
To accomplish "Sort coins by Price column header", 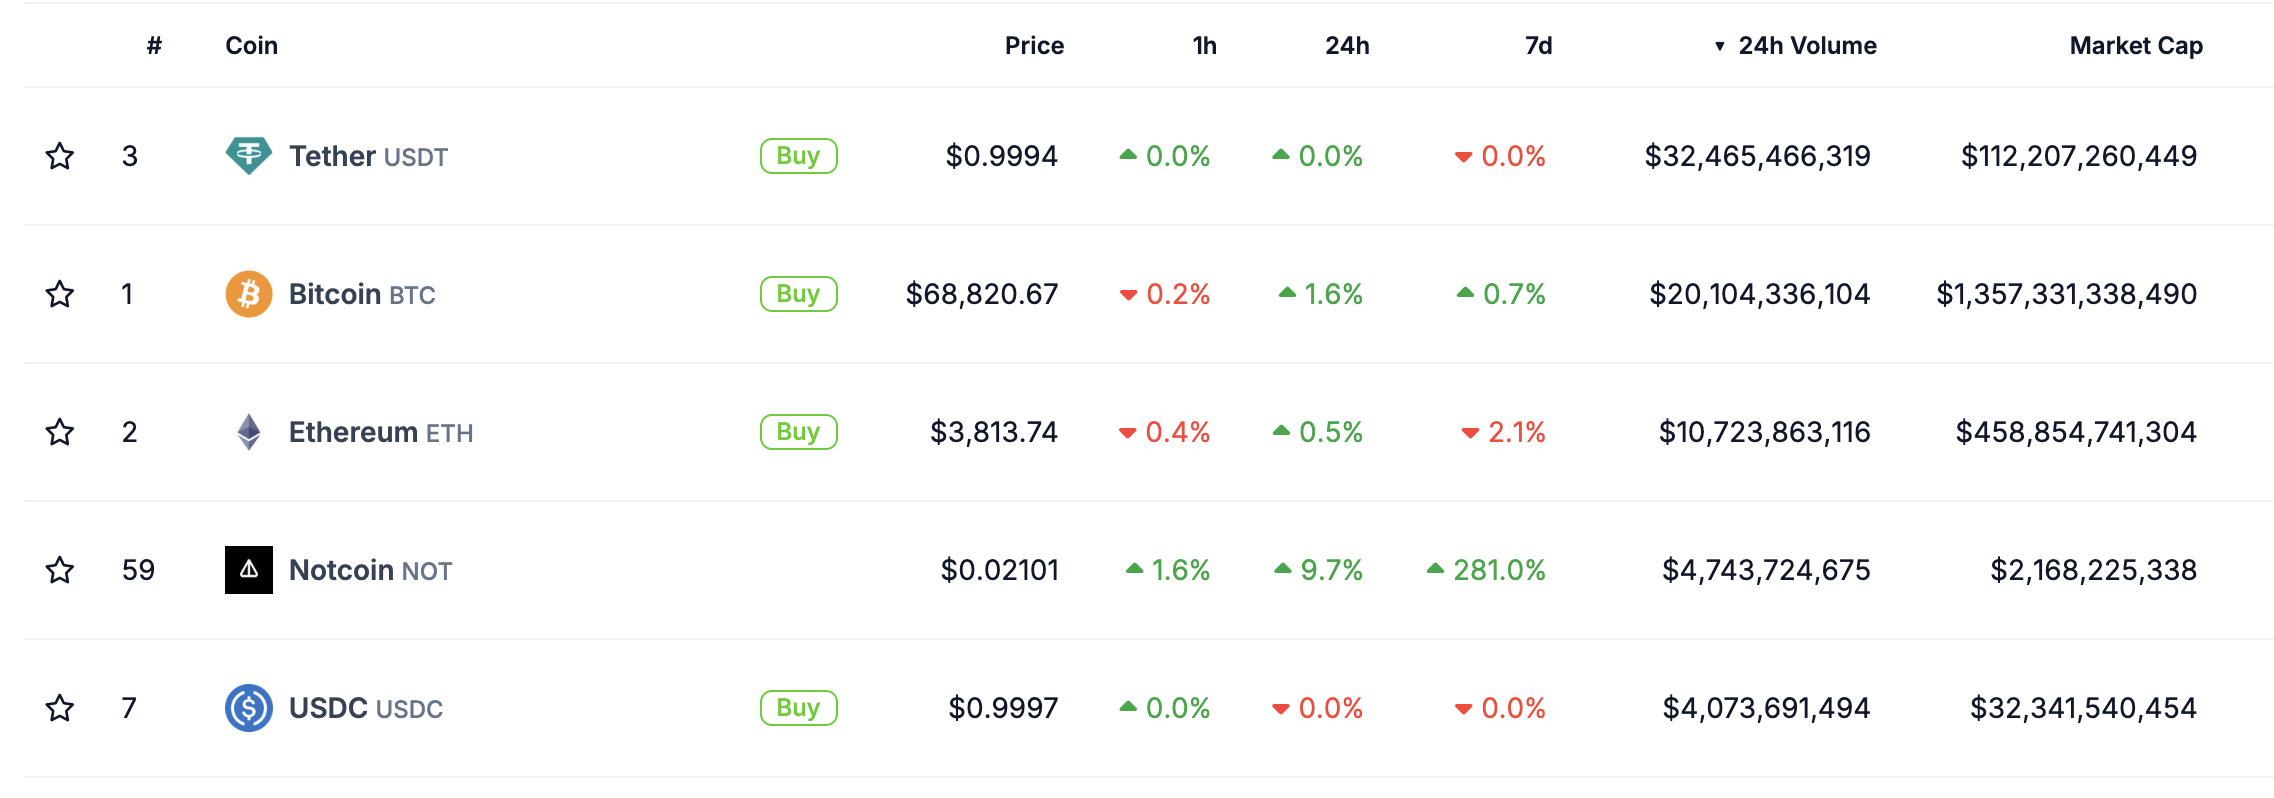I will [1033, 46].
